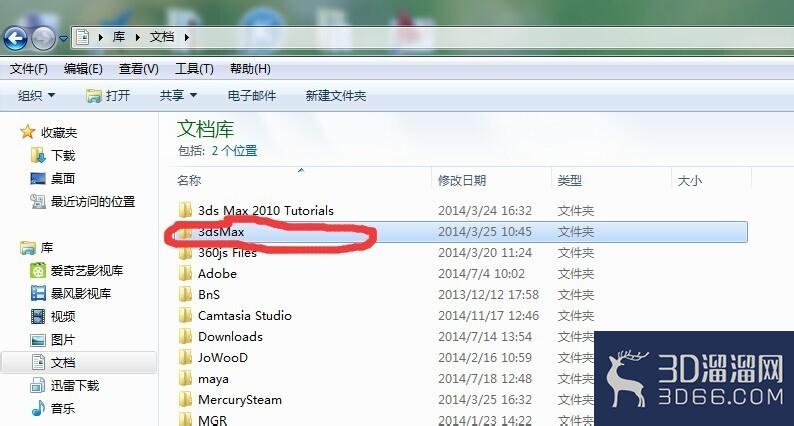The image size is (794, 426).
Task: Select 库 breadcrumb in address bar
Action: 119,37
